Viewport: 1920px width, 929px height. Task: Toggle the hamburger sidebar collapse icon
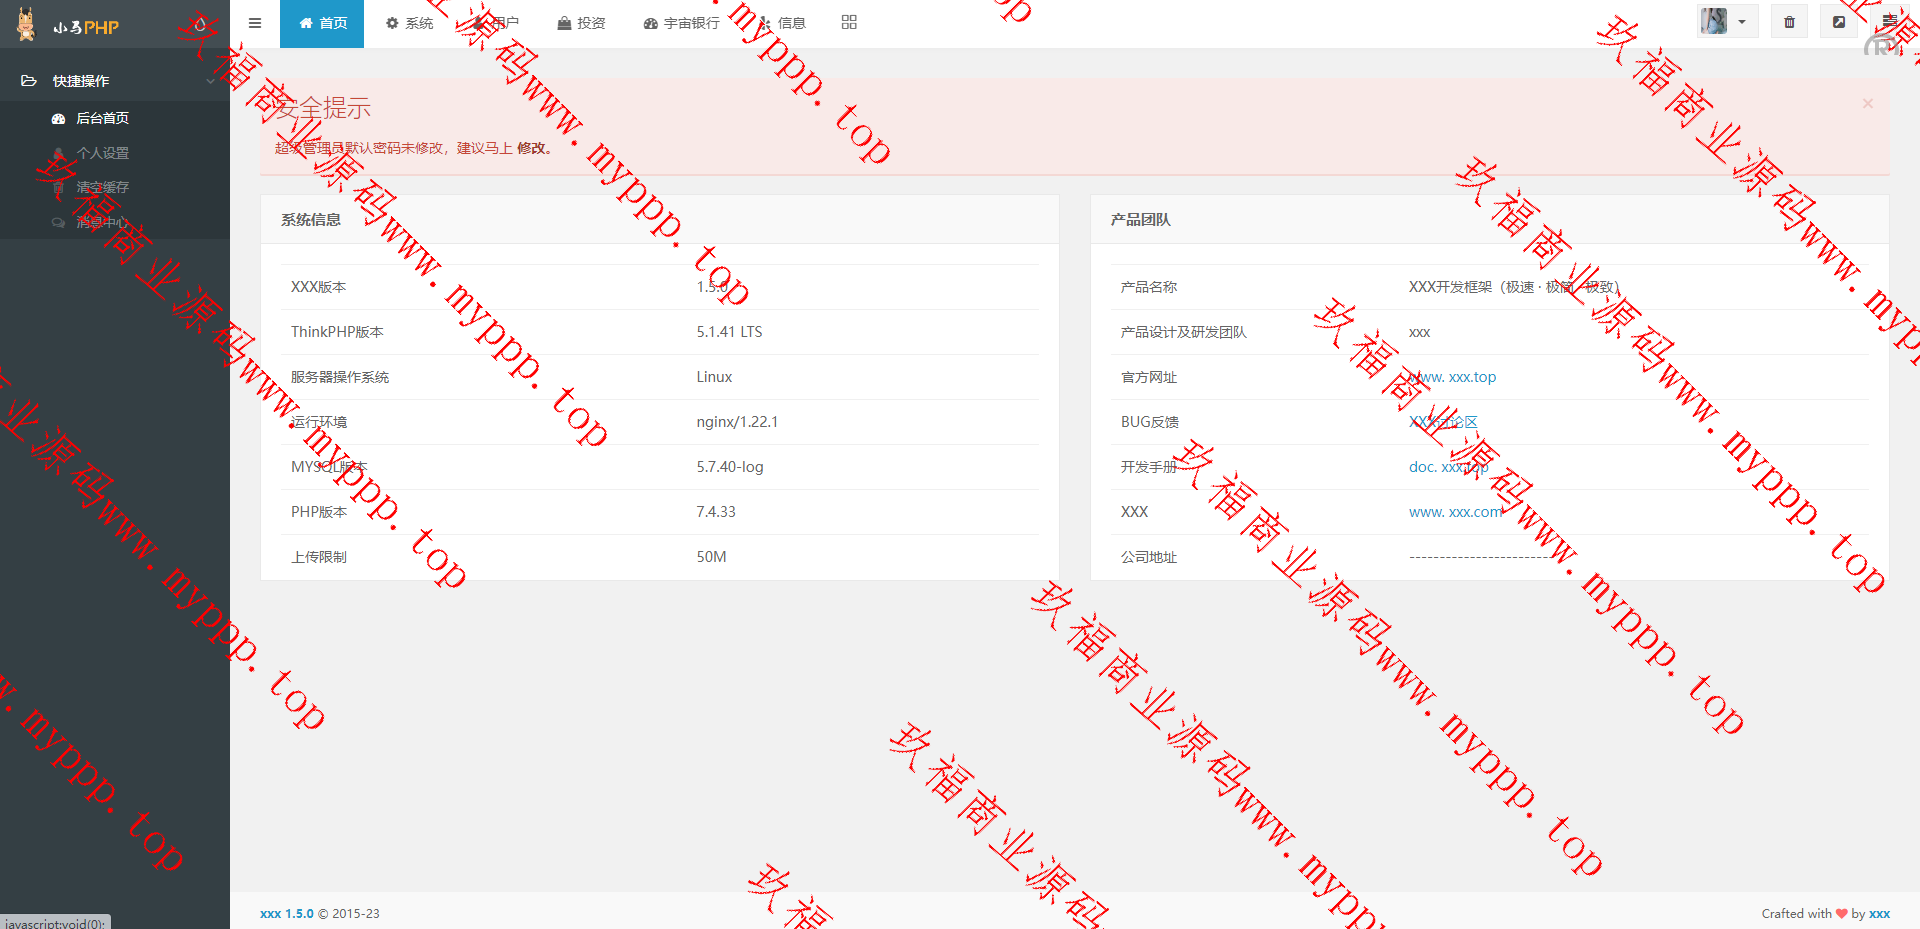[x=255, y=23]
